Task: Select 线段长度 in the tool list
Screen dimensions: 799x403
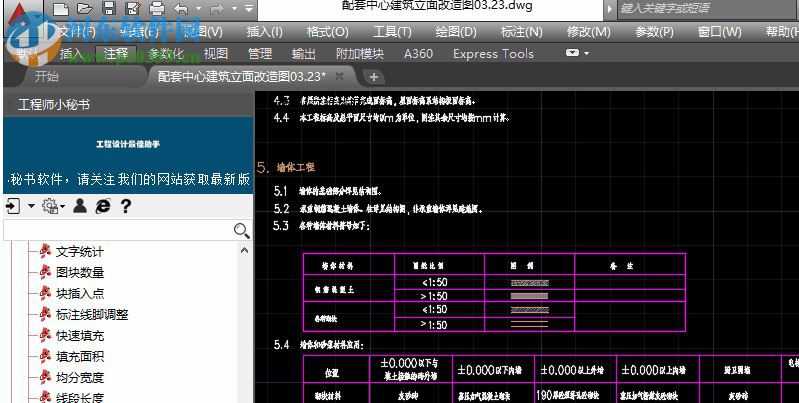Action: (79, 397)
